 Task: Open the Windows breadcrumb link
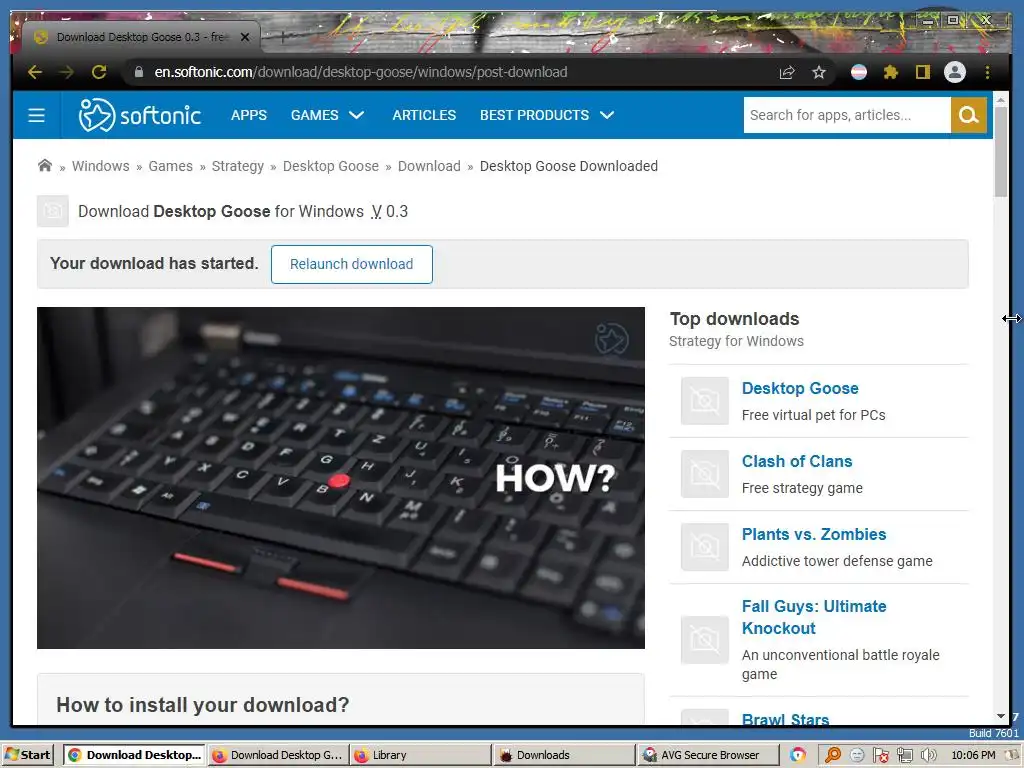101,166
